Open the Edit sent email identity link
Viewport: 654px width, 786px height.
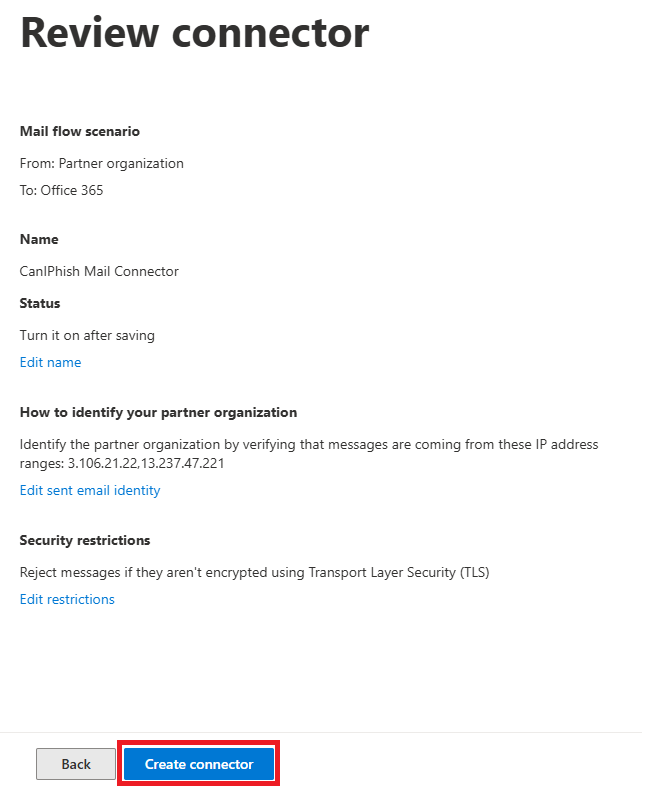click(x=90, y=490)
